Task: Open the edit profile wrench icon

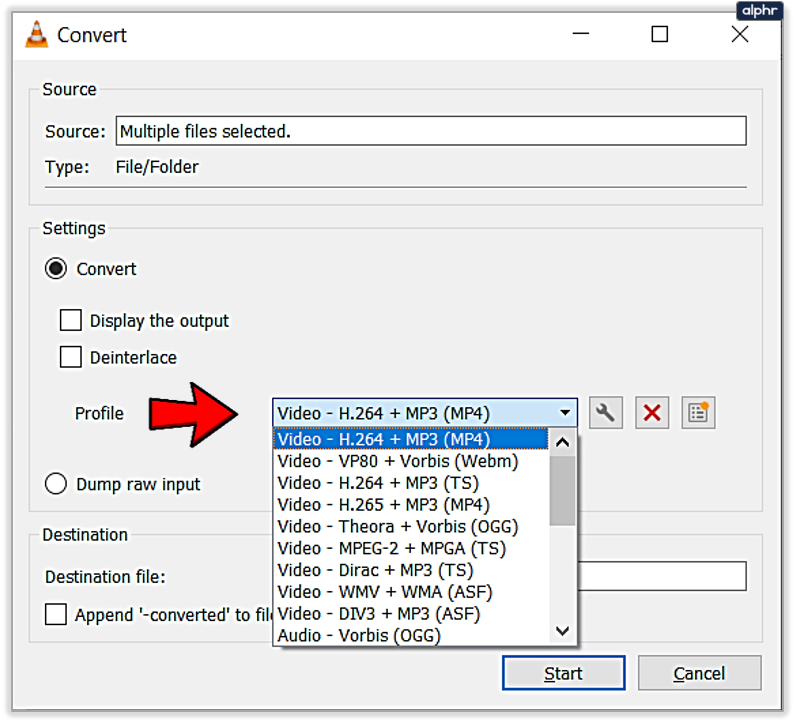Action: (606, 413)
